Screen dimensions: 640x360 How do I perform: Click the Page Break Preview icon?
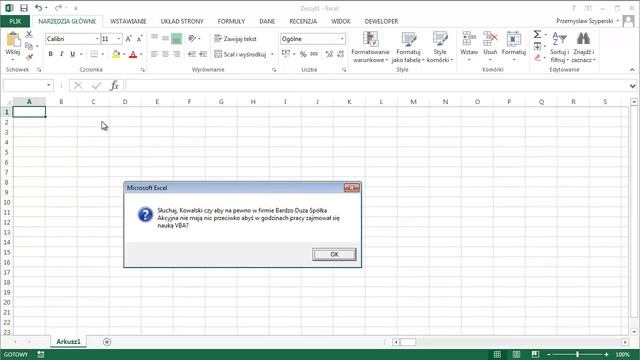tap(536, 354)
